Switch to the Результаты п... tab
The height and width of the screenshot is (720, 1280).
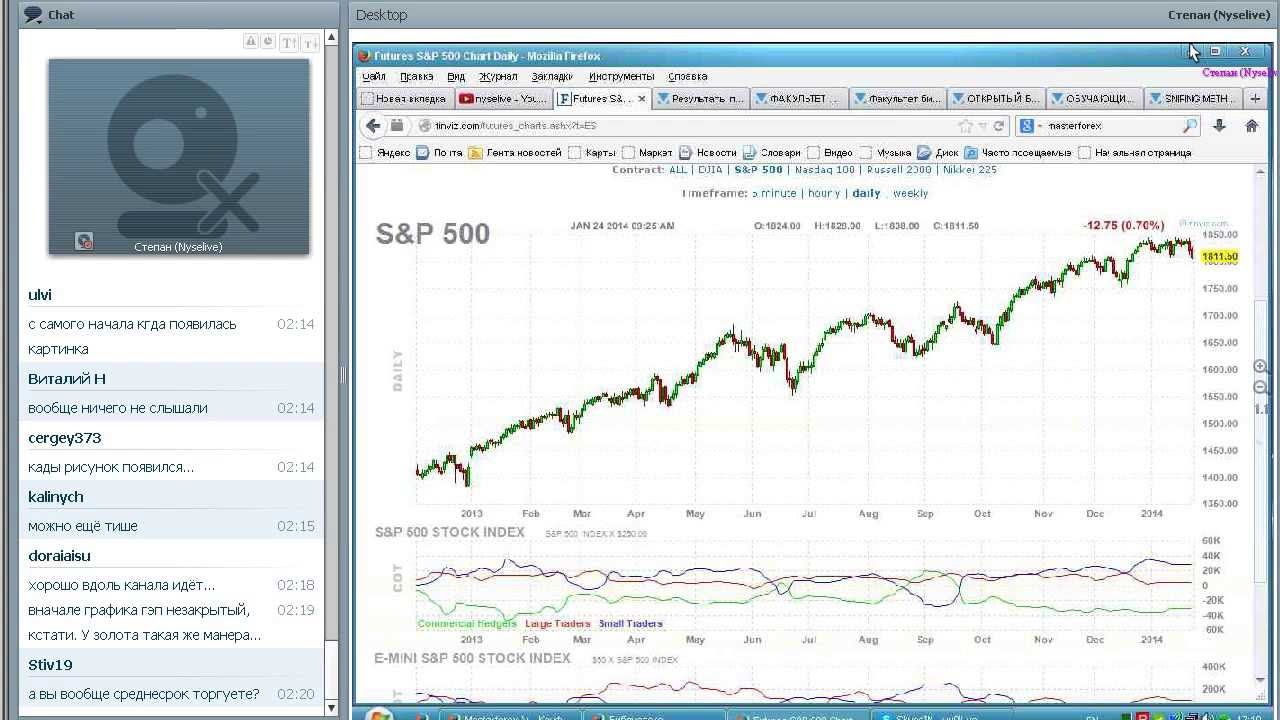point(700,99)
